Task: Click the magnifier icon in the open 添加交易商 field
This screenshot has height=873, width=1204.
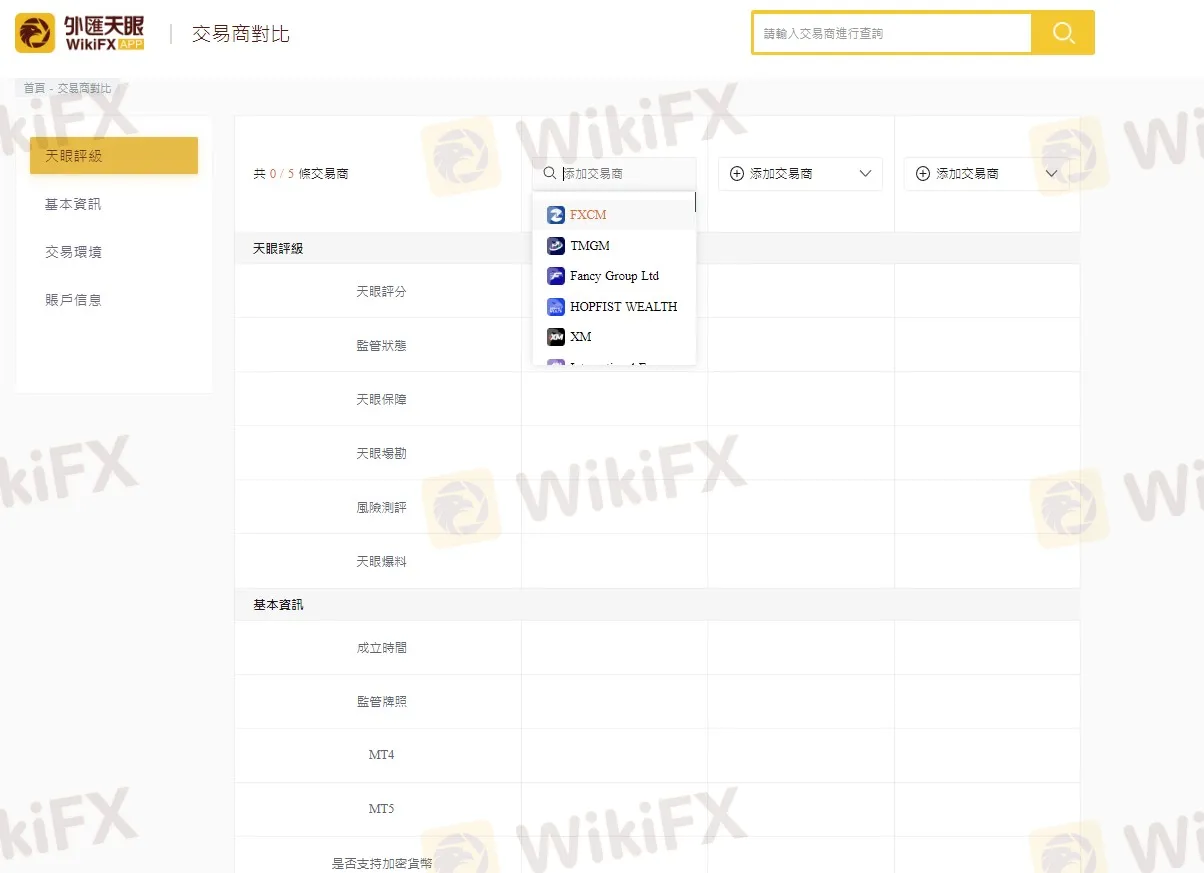Action: [550, 173]
